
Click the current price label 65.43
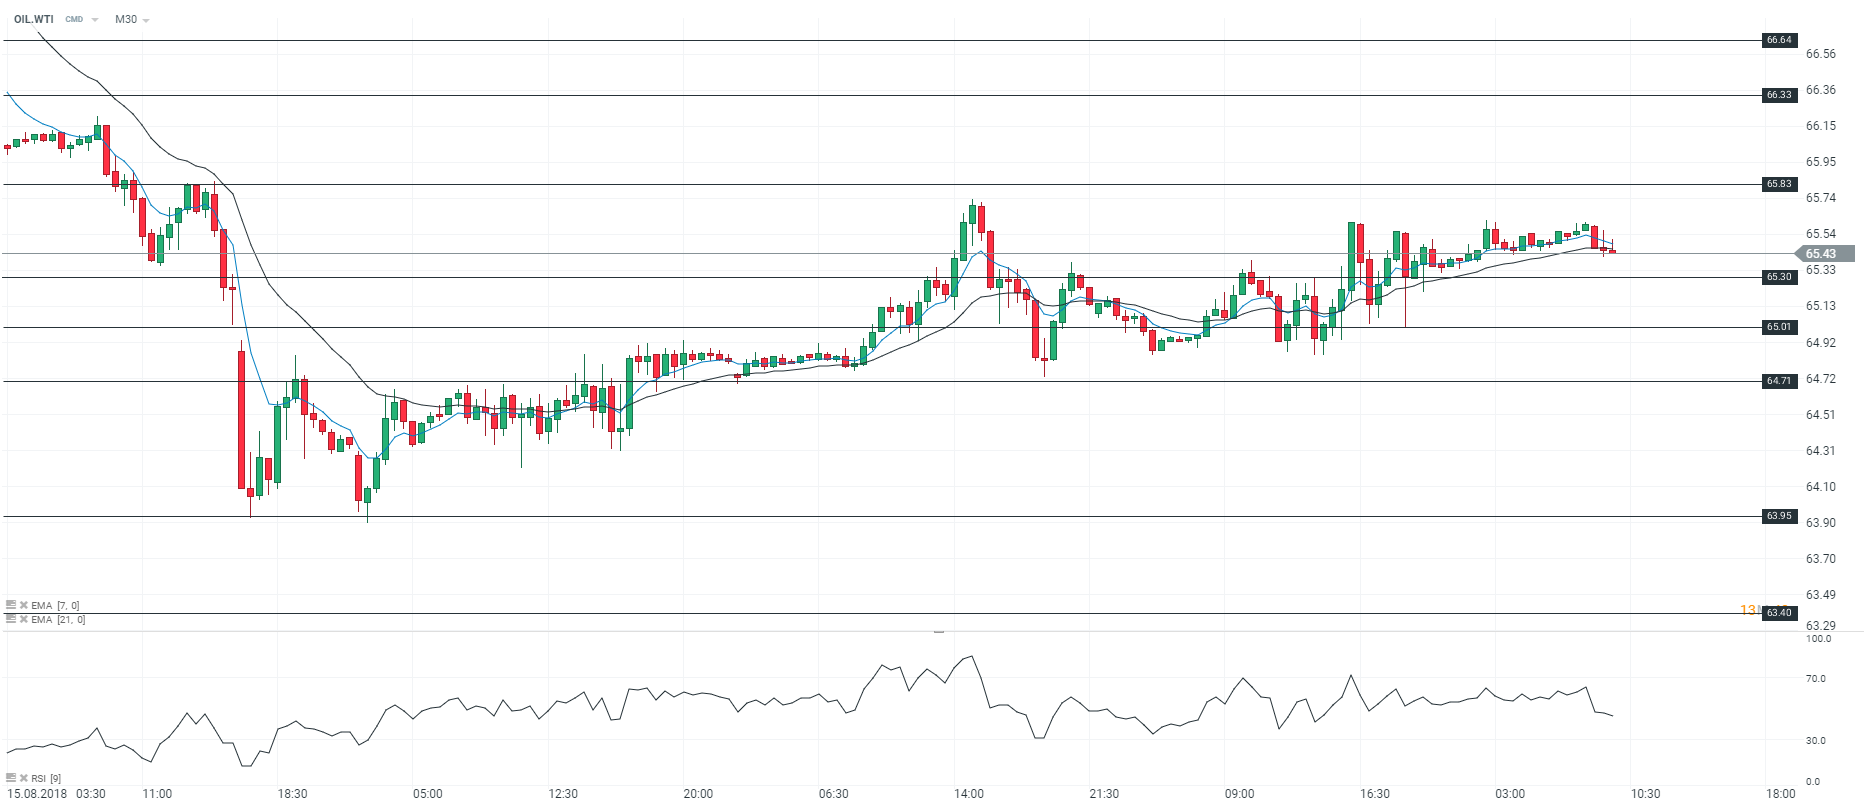tap(1822, 254)
